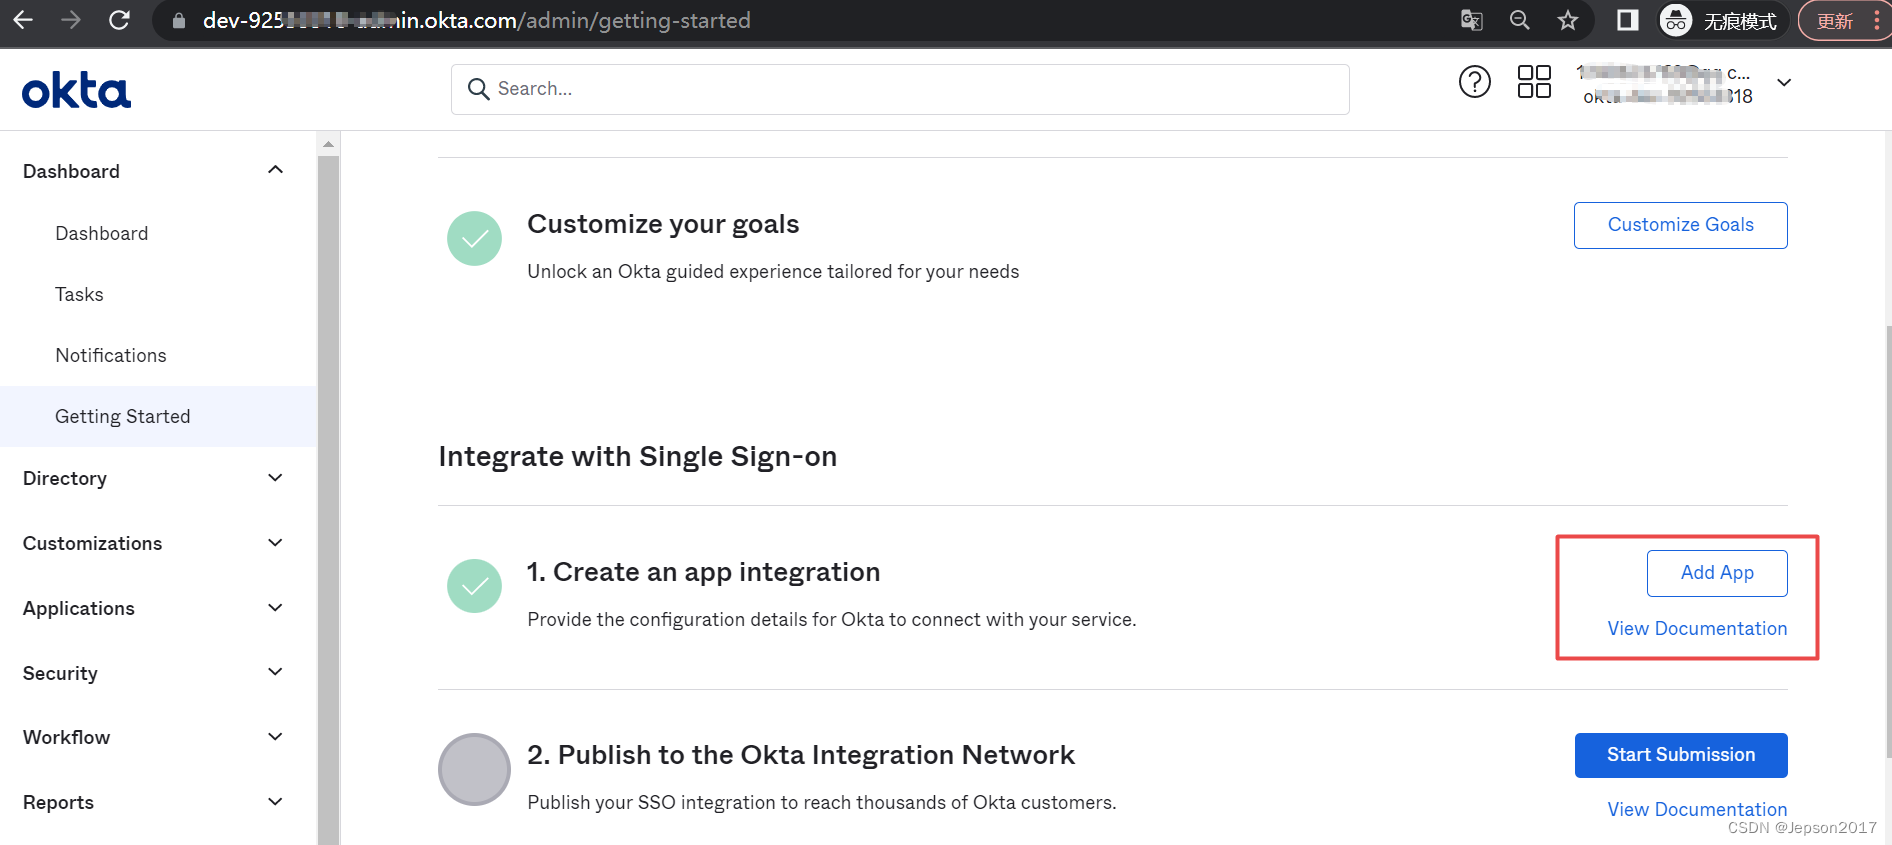Select Tasks in the sidebar
1892x845 pixels.
pos(79,294)
